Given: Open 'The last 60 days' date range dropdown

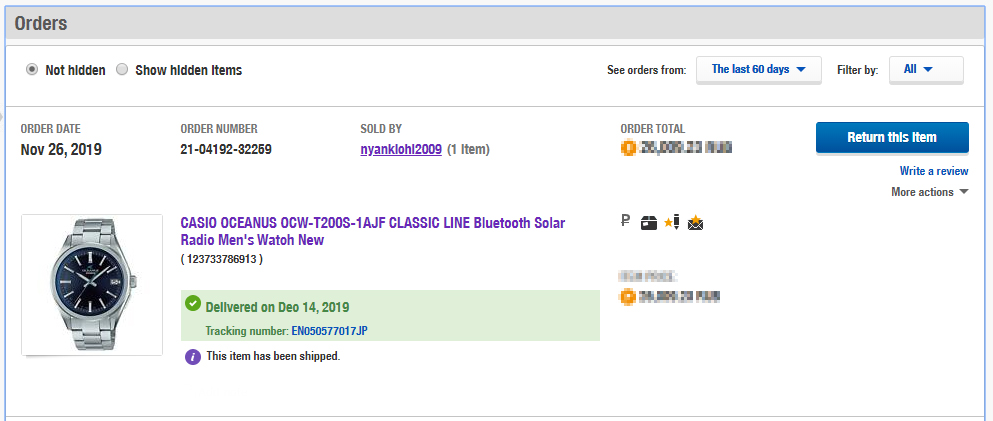Looking at the screenshot, I should click(758, 70).
